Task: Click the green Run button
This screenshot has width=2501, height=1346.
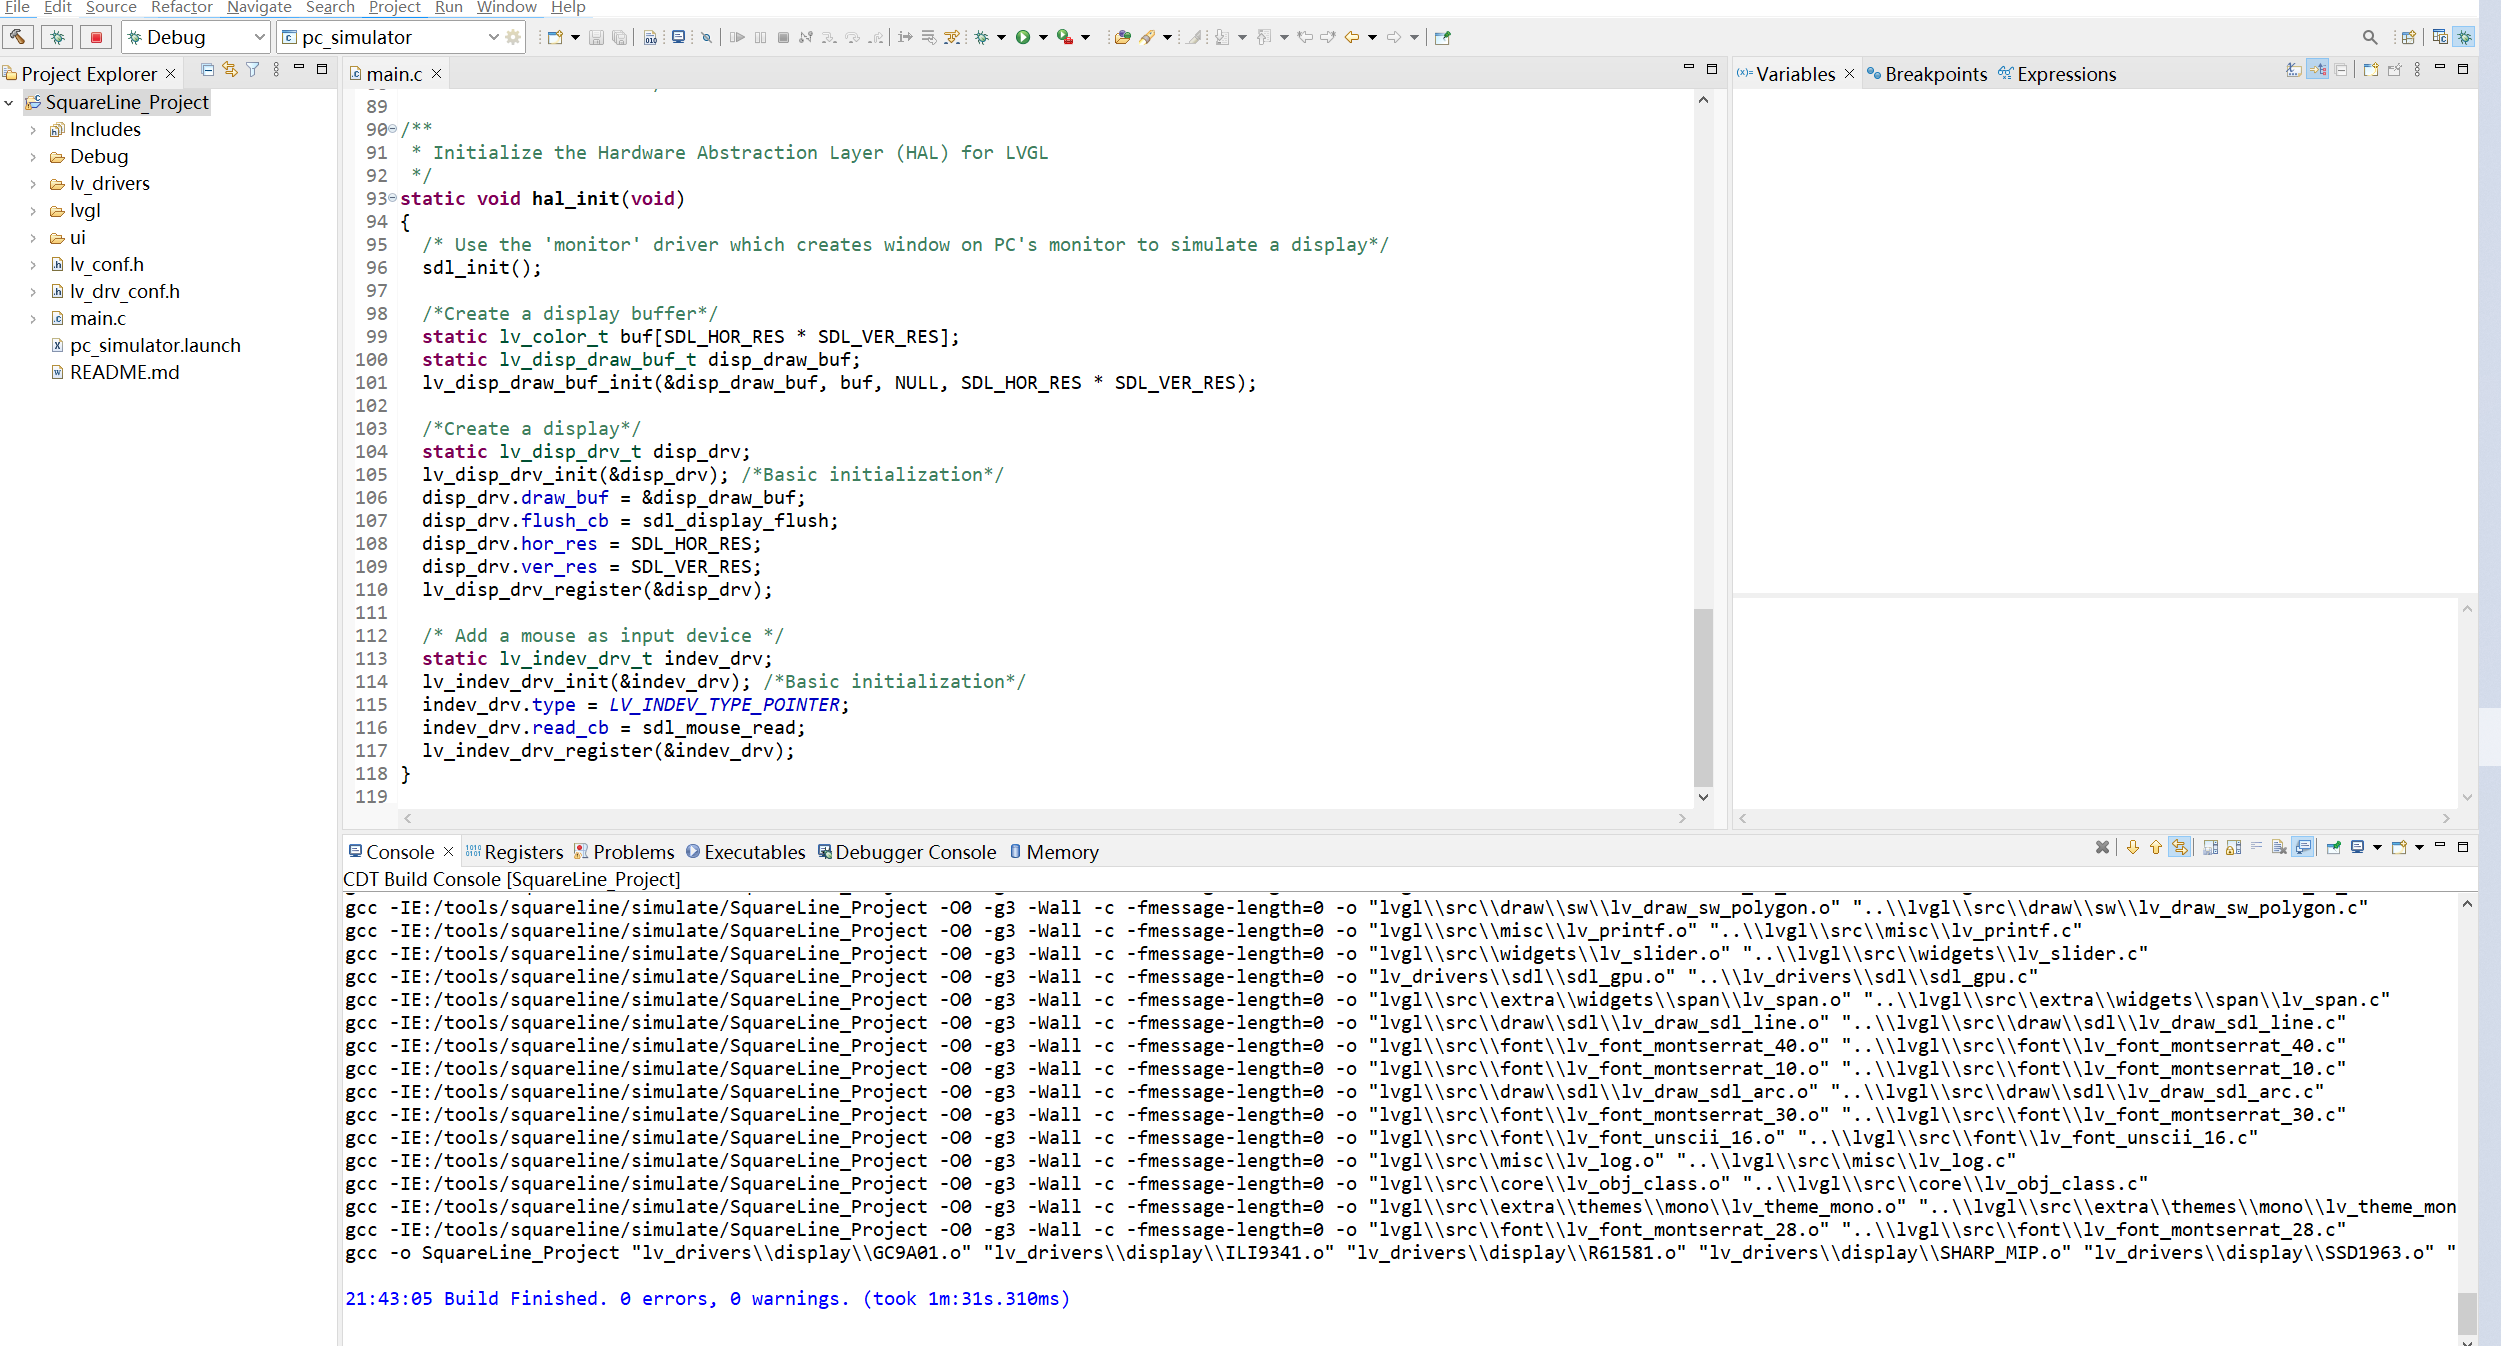Action: coord(1023,37)
